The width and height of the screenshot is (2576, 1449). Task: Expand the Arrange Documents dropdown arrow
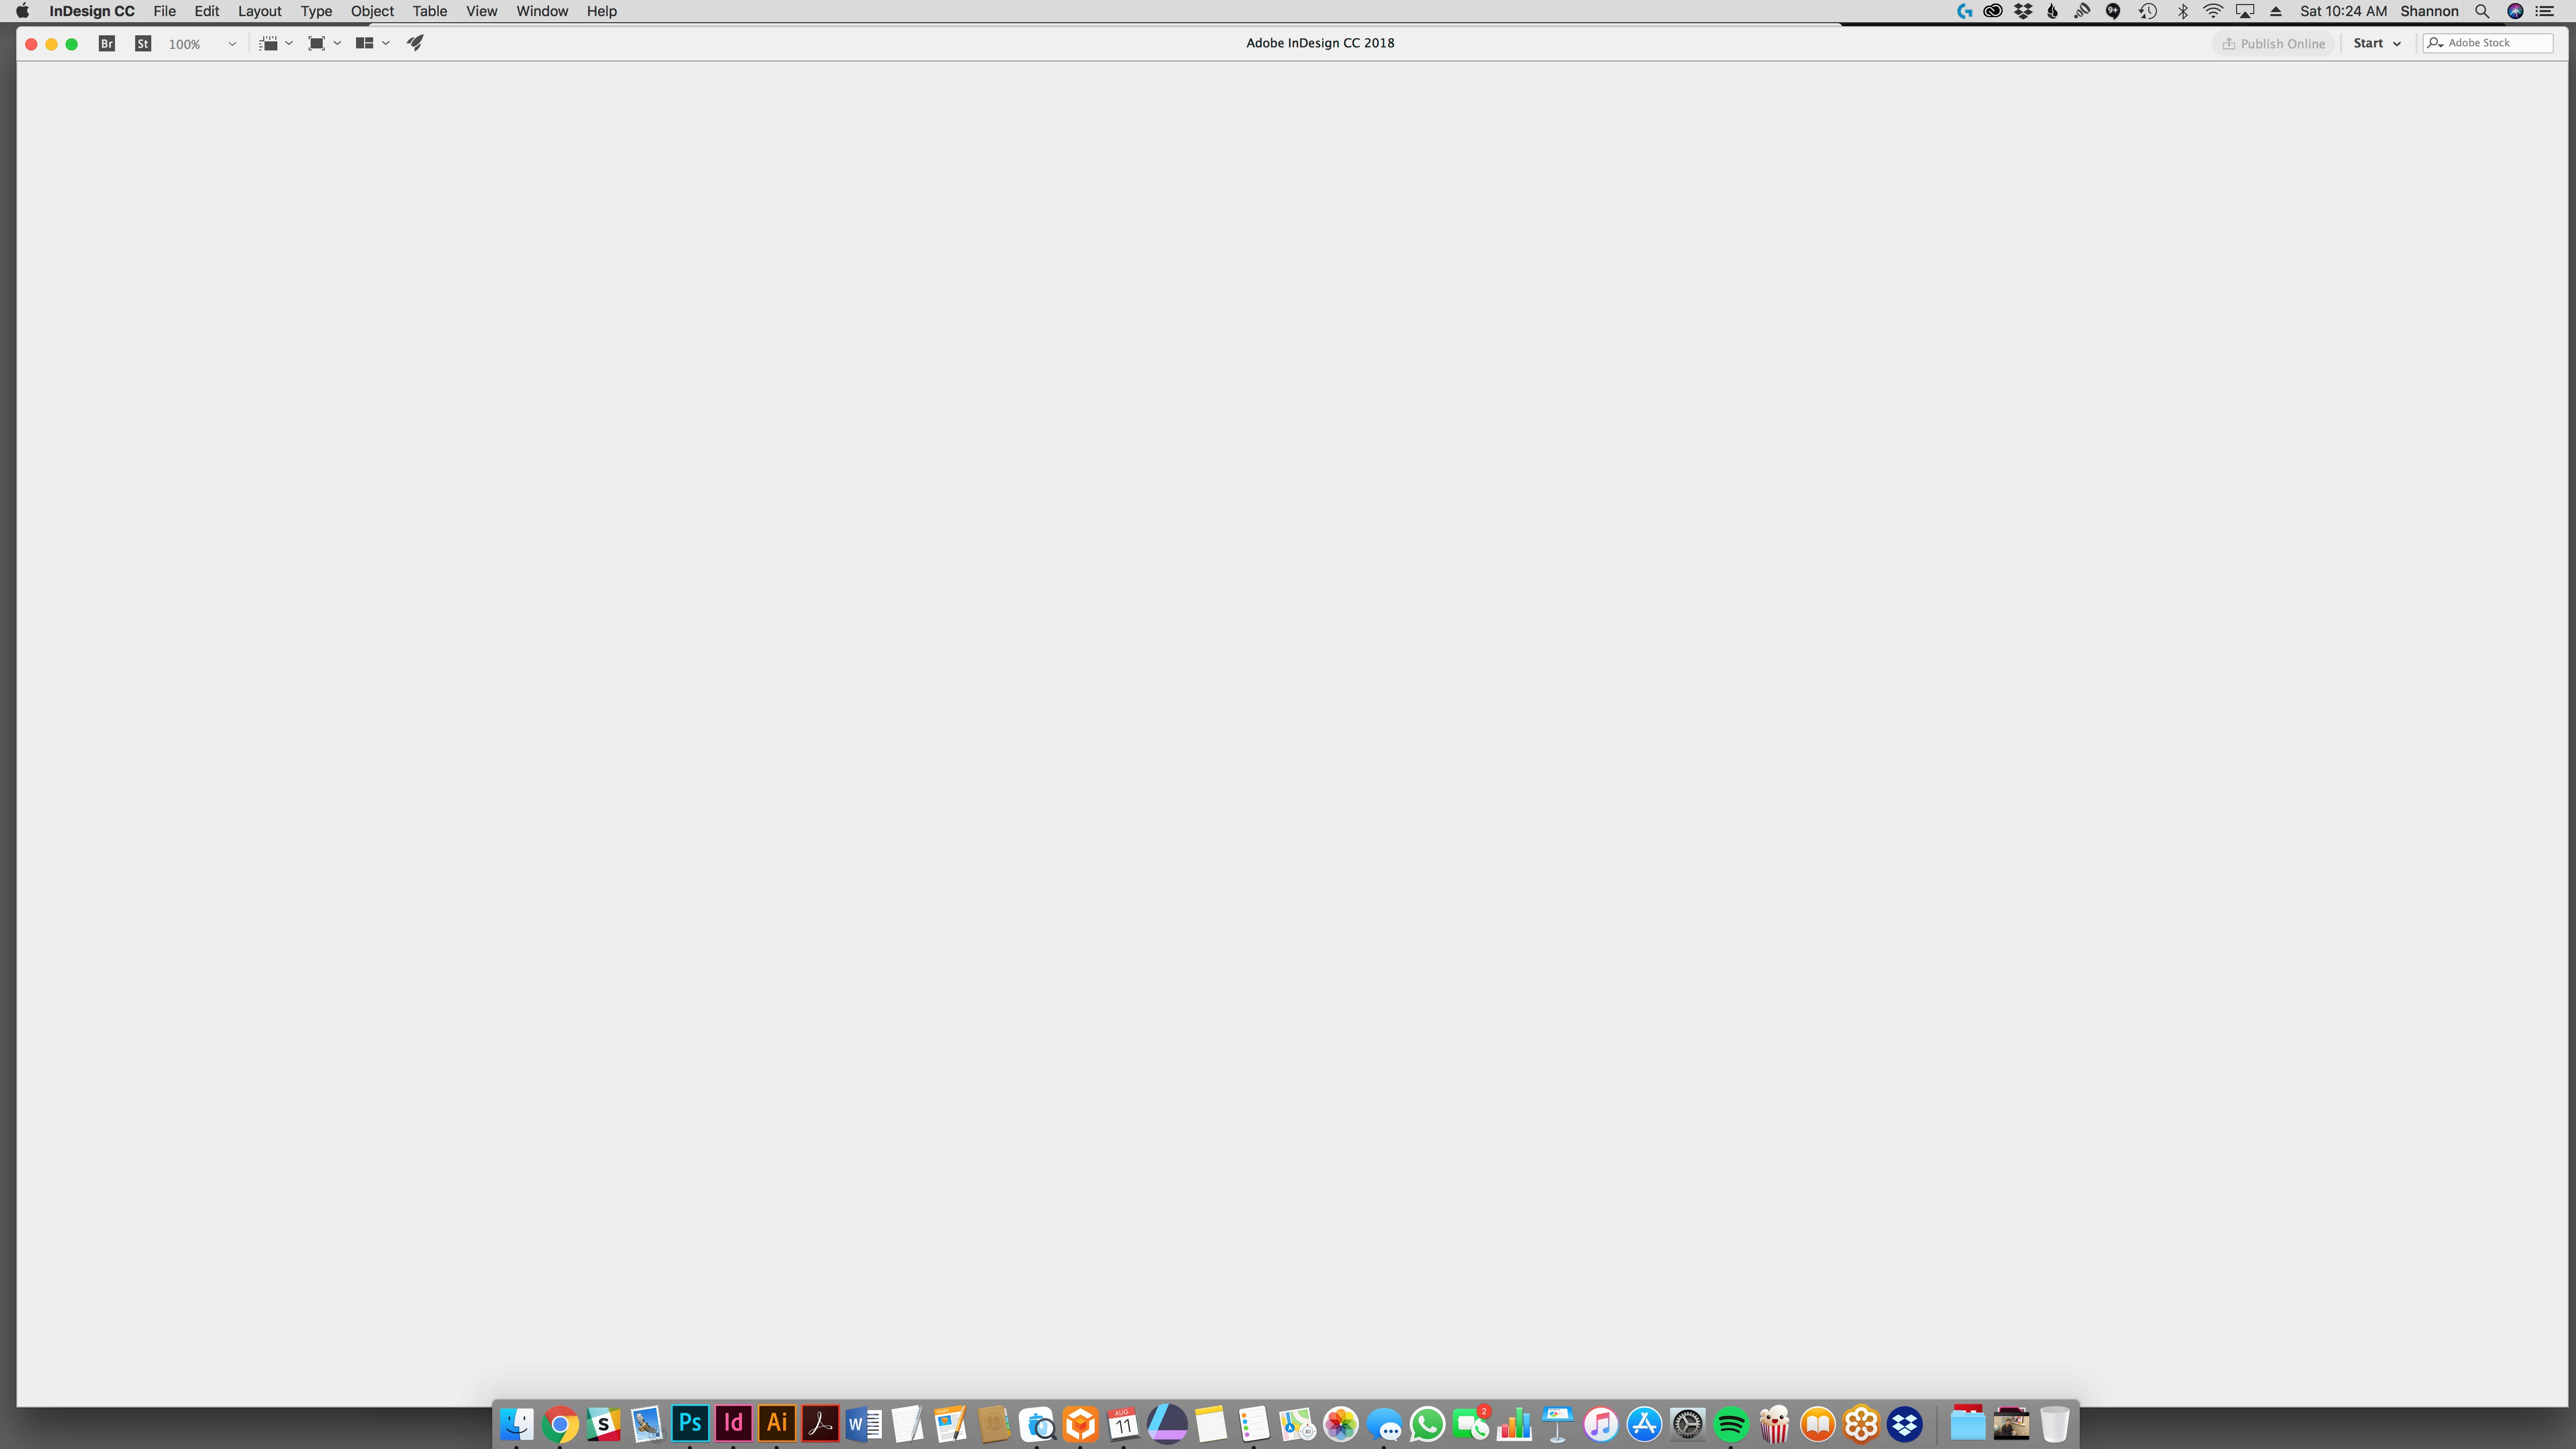[386, 43]
